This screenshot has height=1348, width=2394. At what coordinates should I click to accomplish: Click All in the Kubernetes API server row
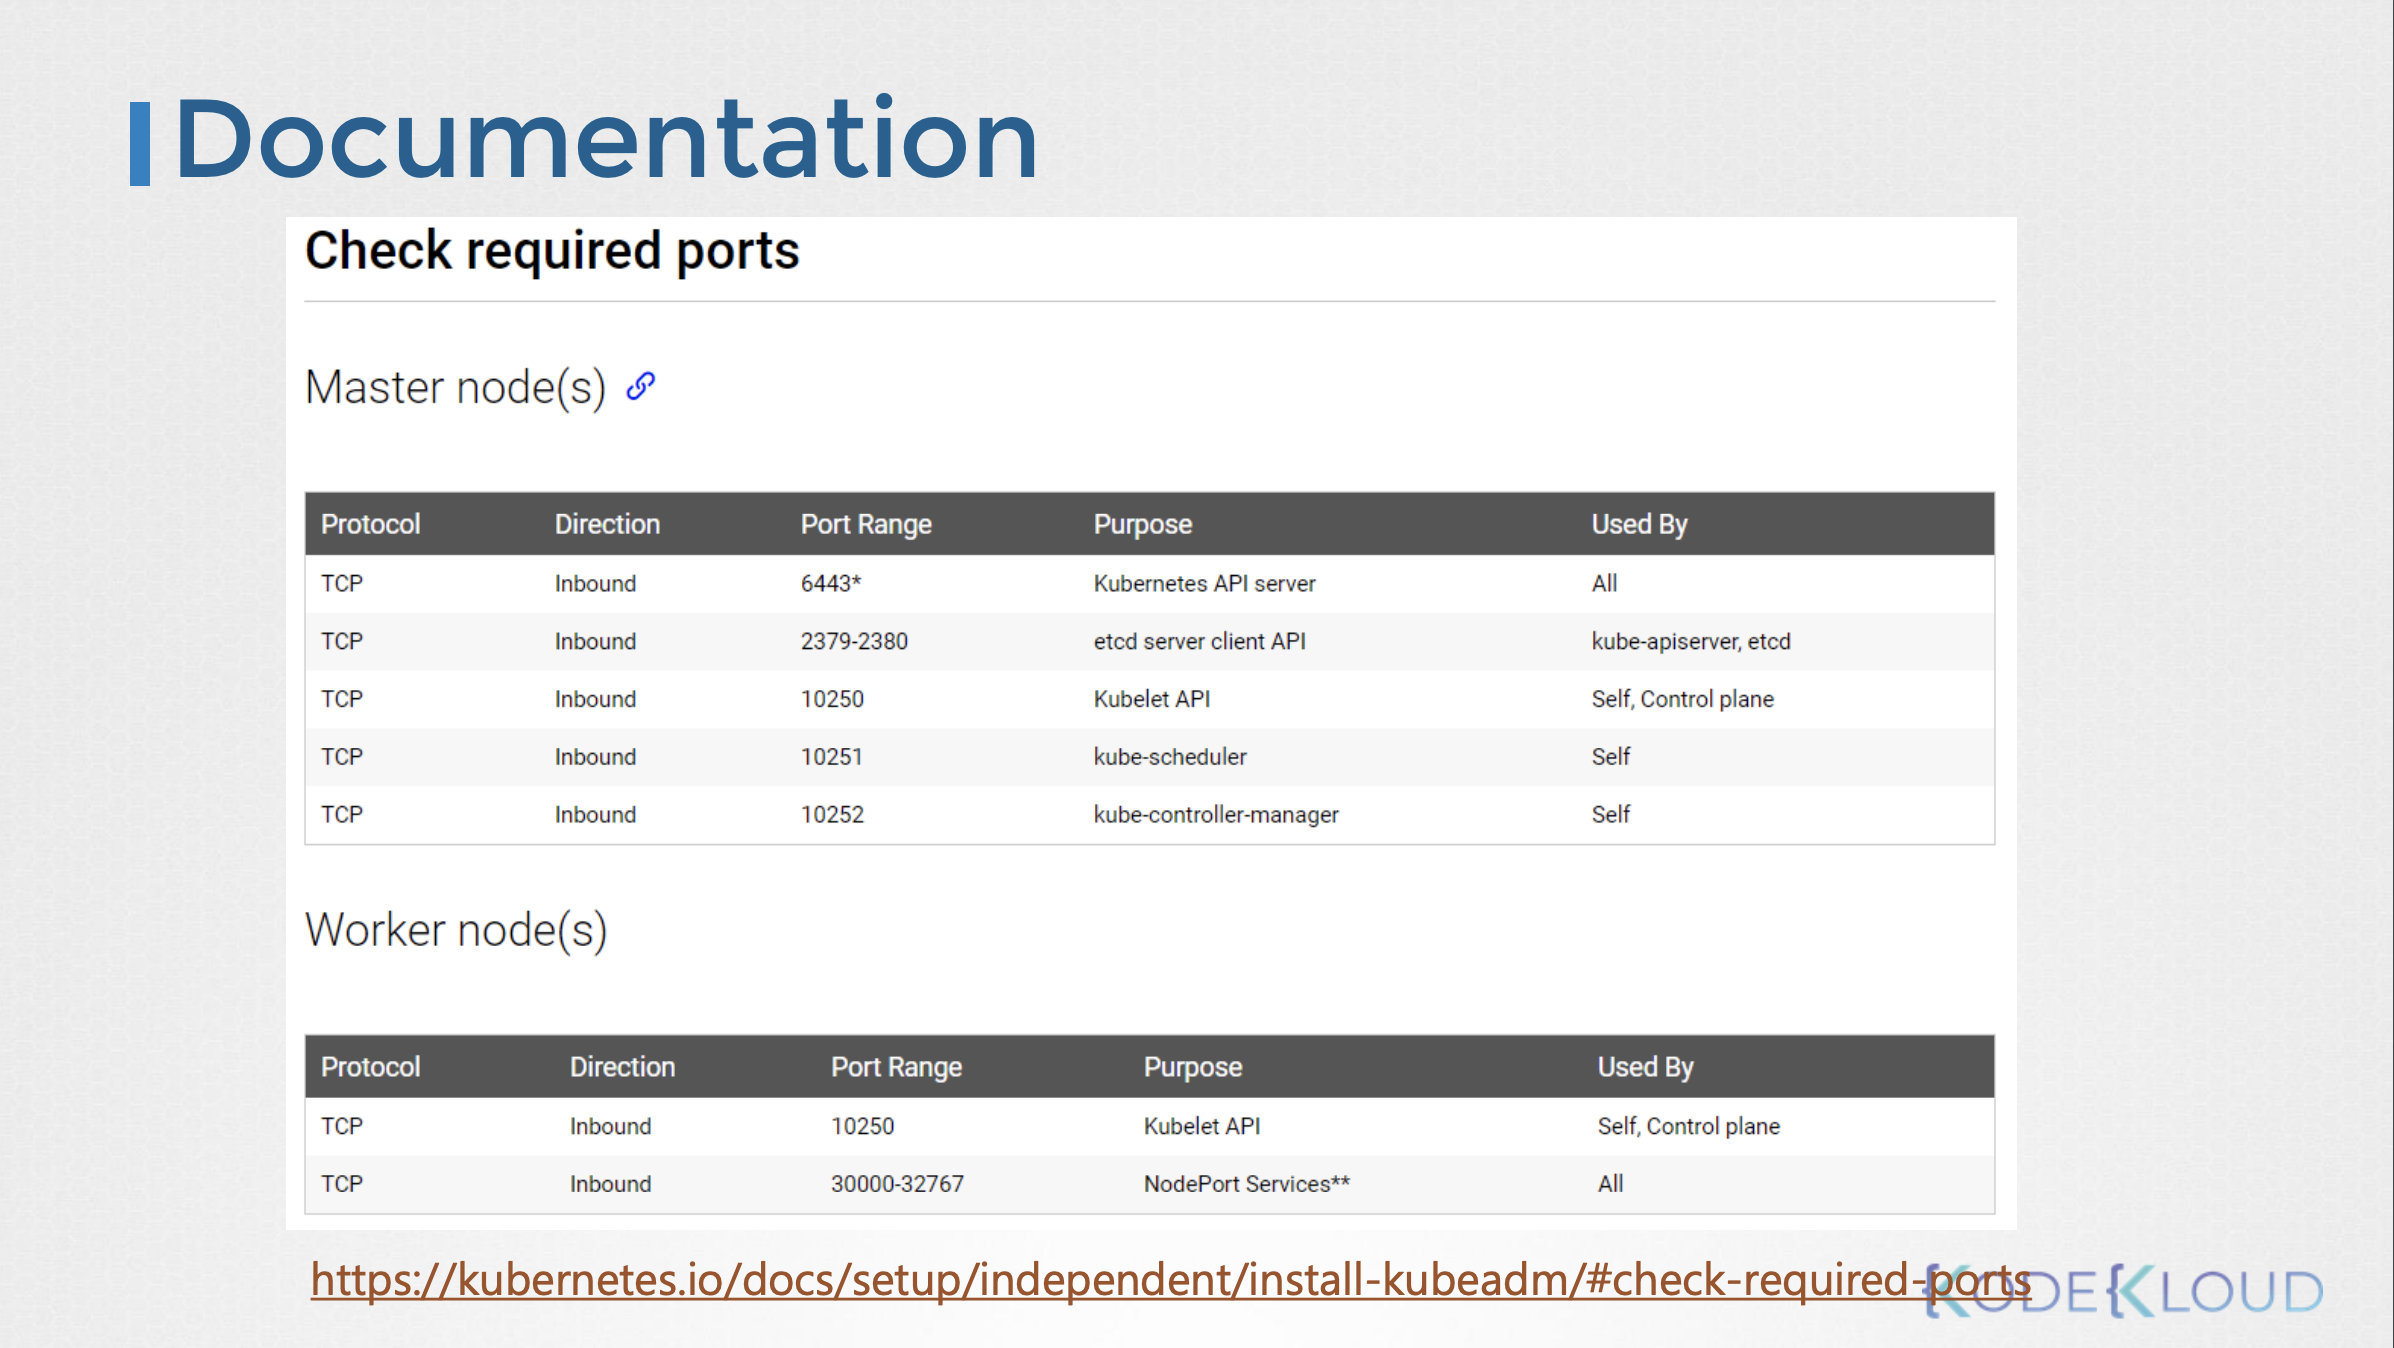[1604, 583]
